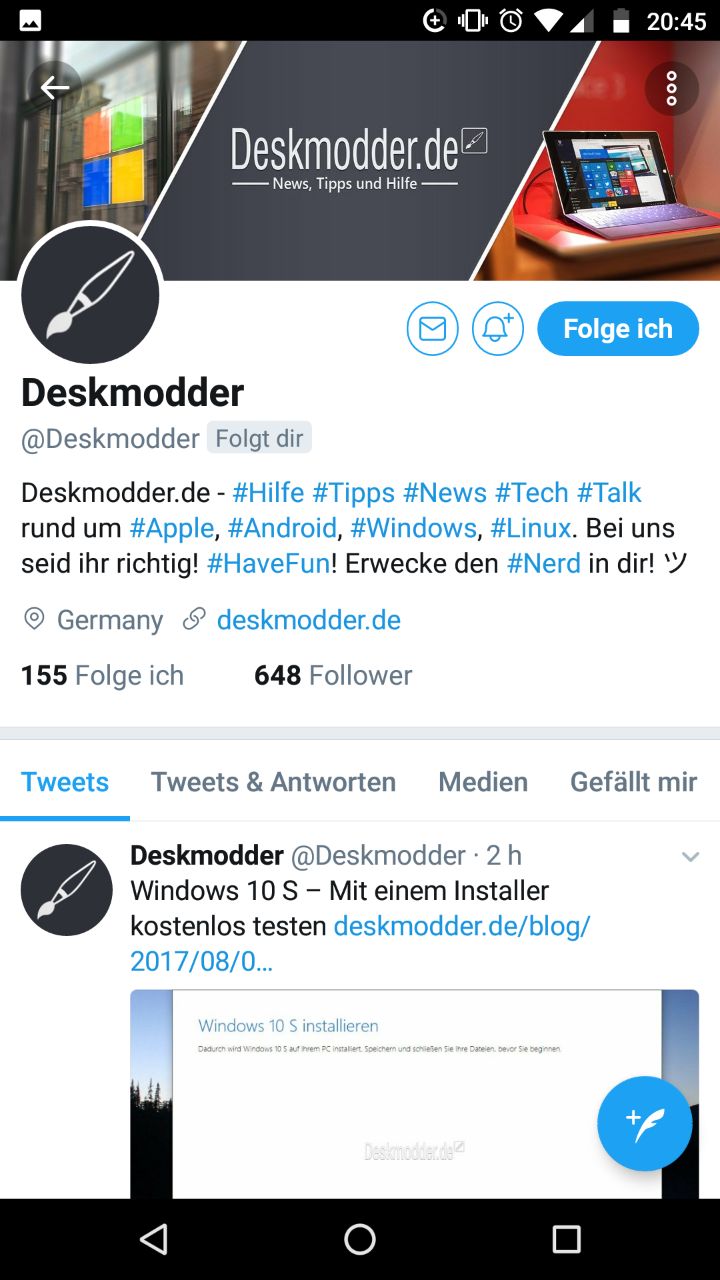This screenshot has height=1280, width=720.
Task: Expand the tweet options chevron
Action: click(690, 857)
